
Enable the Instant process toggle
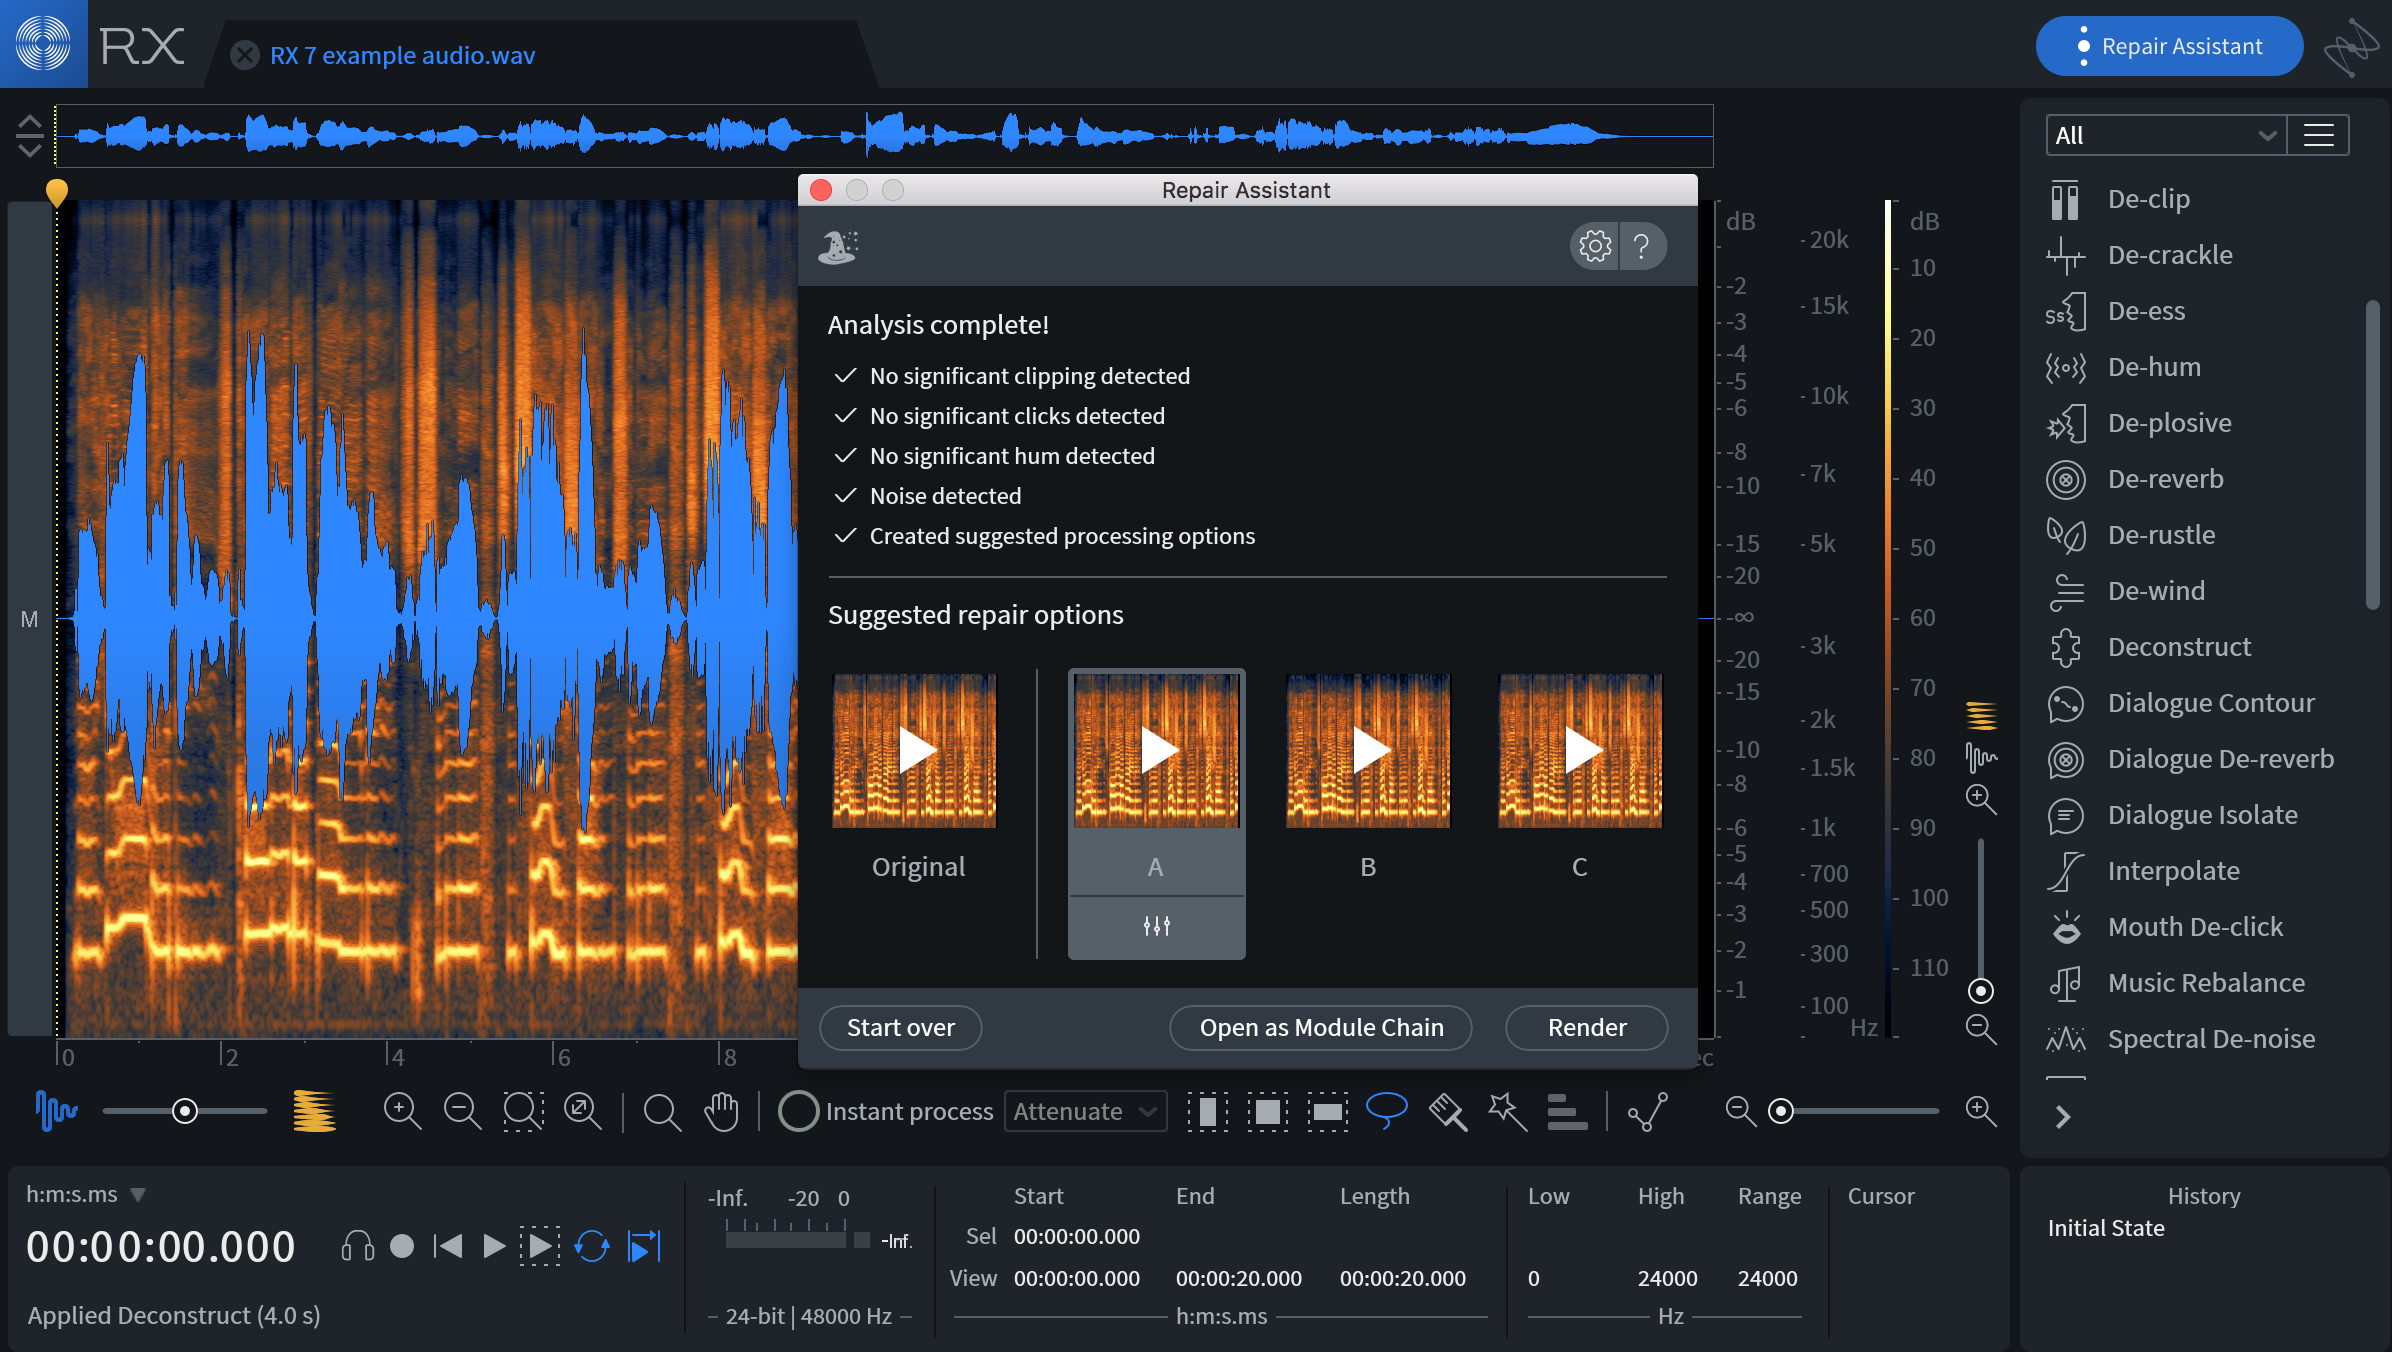(798, 1111)
